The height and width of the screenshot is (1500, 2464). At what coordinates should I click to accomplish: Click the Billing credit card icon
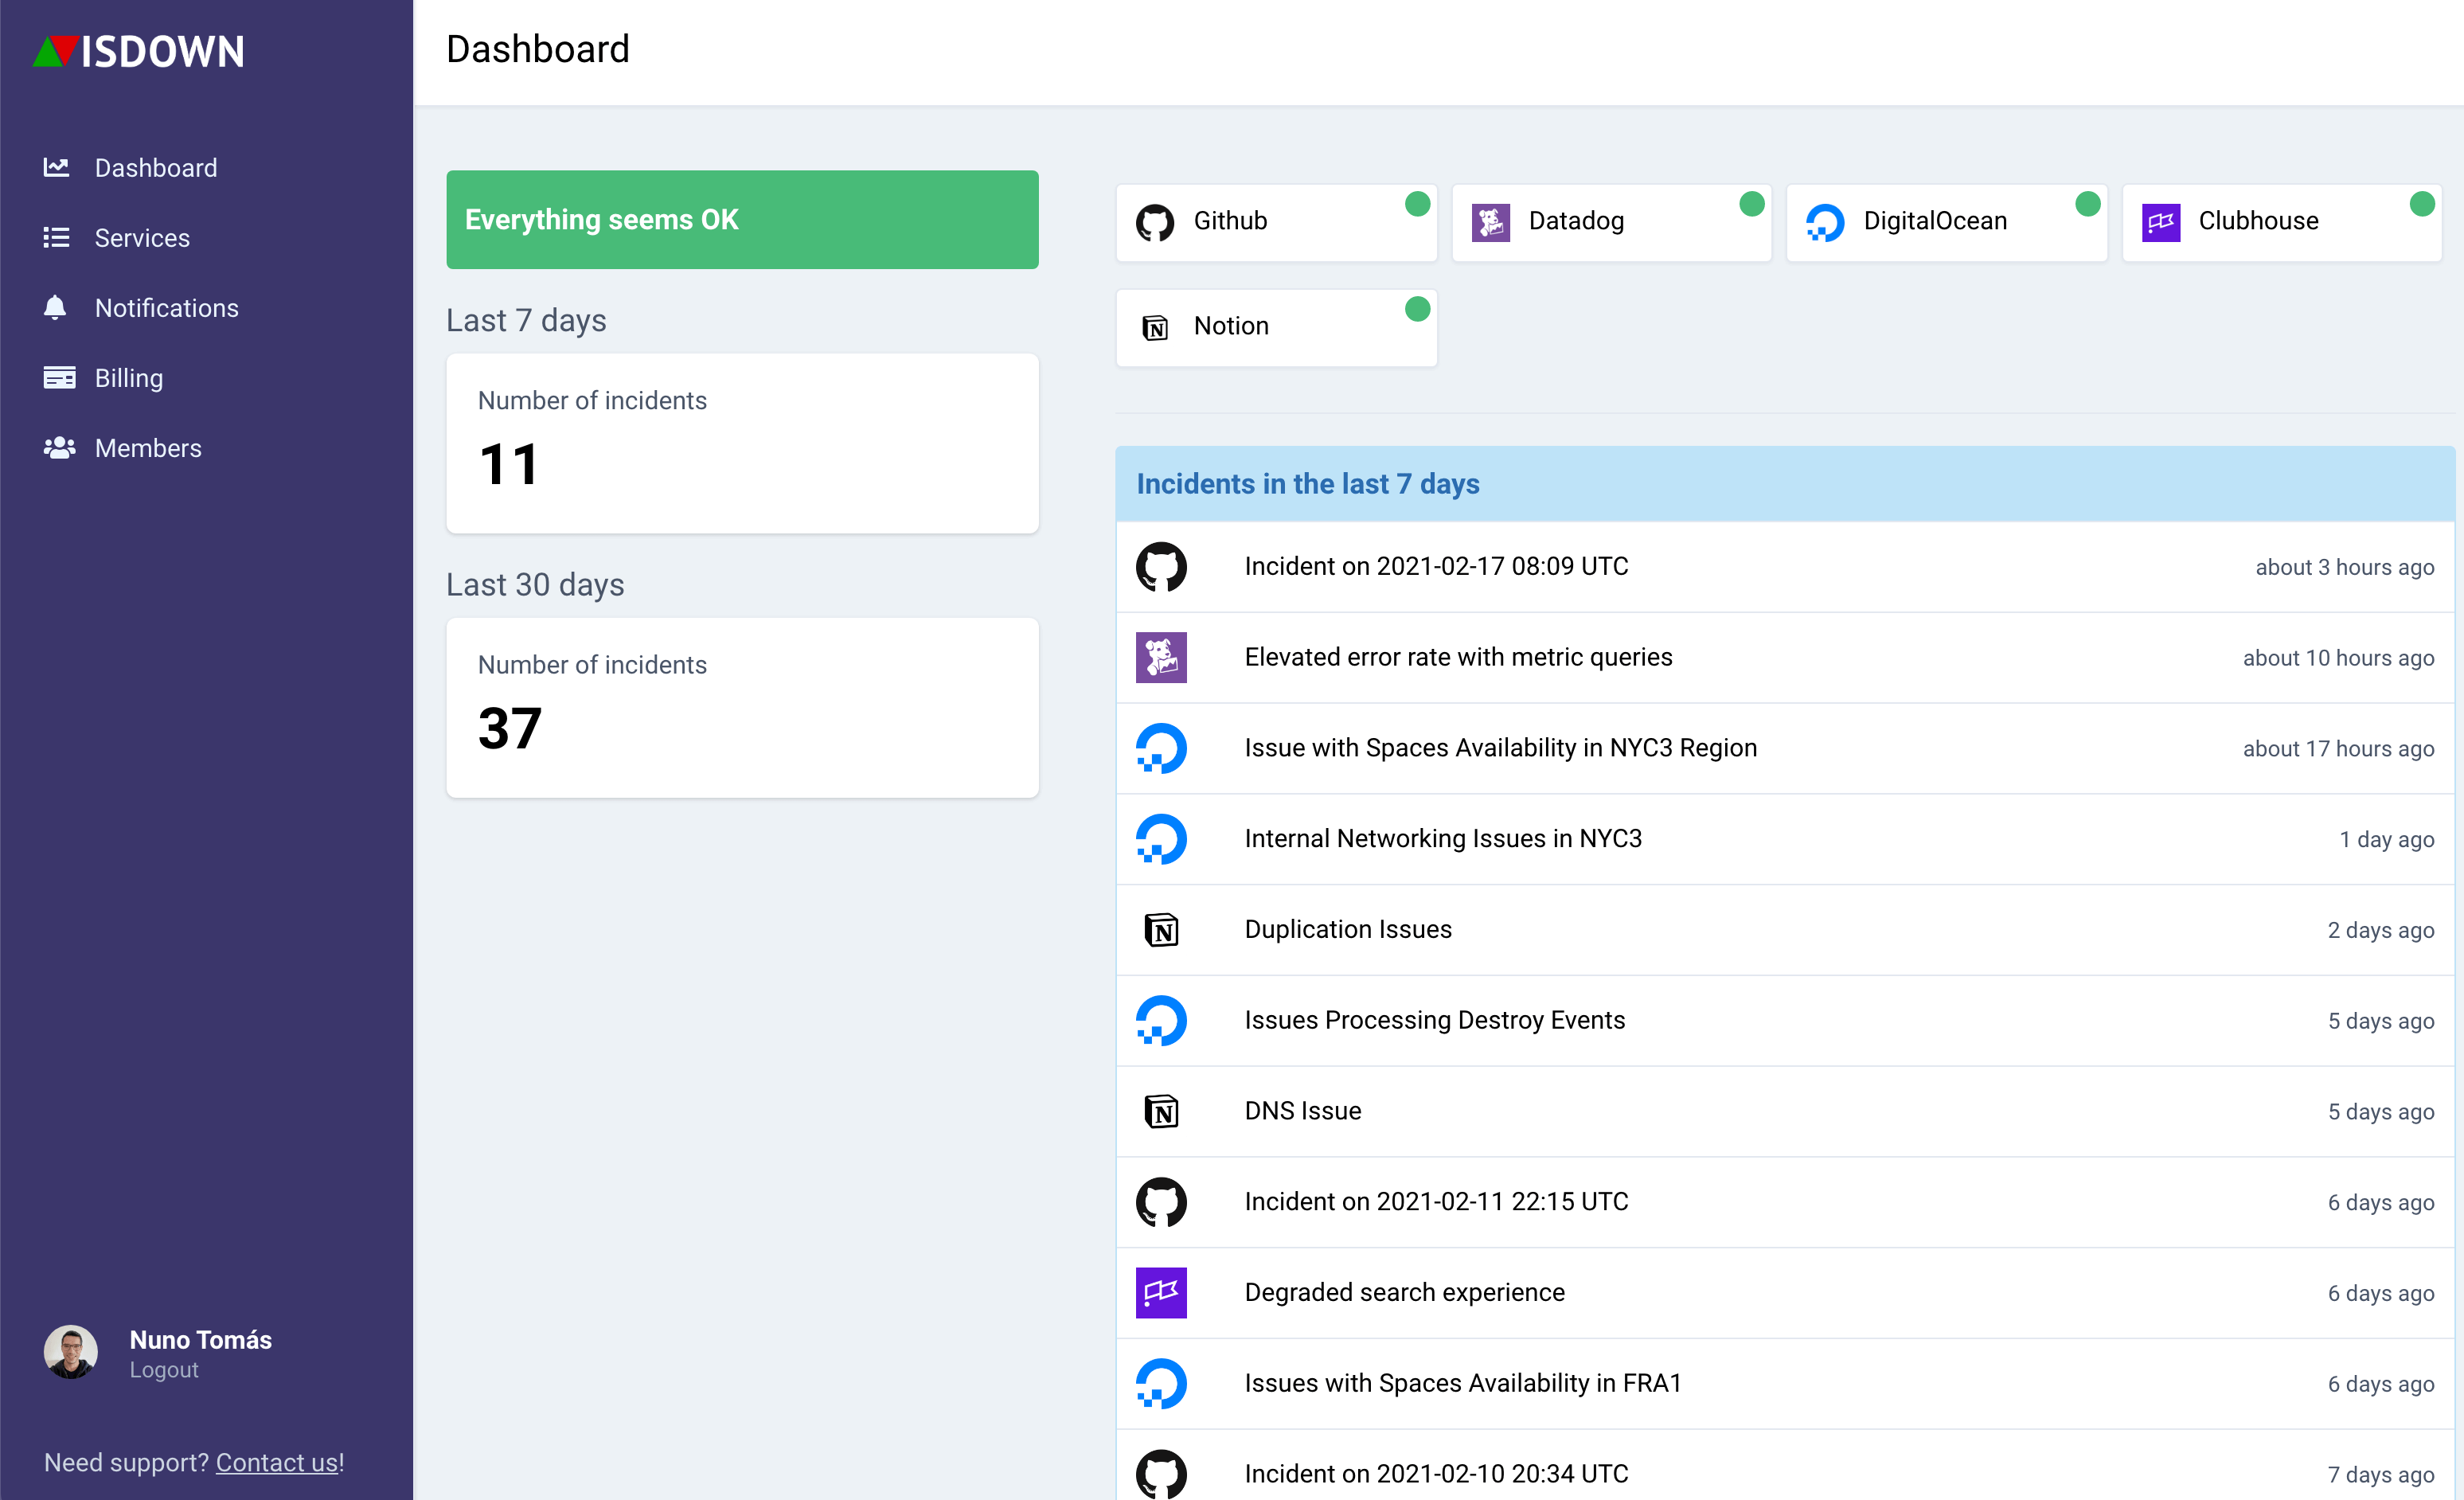(59, 377)
